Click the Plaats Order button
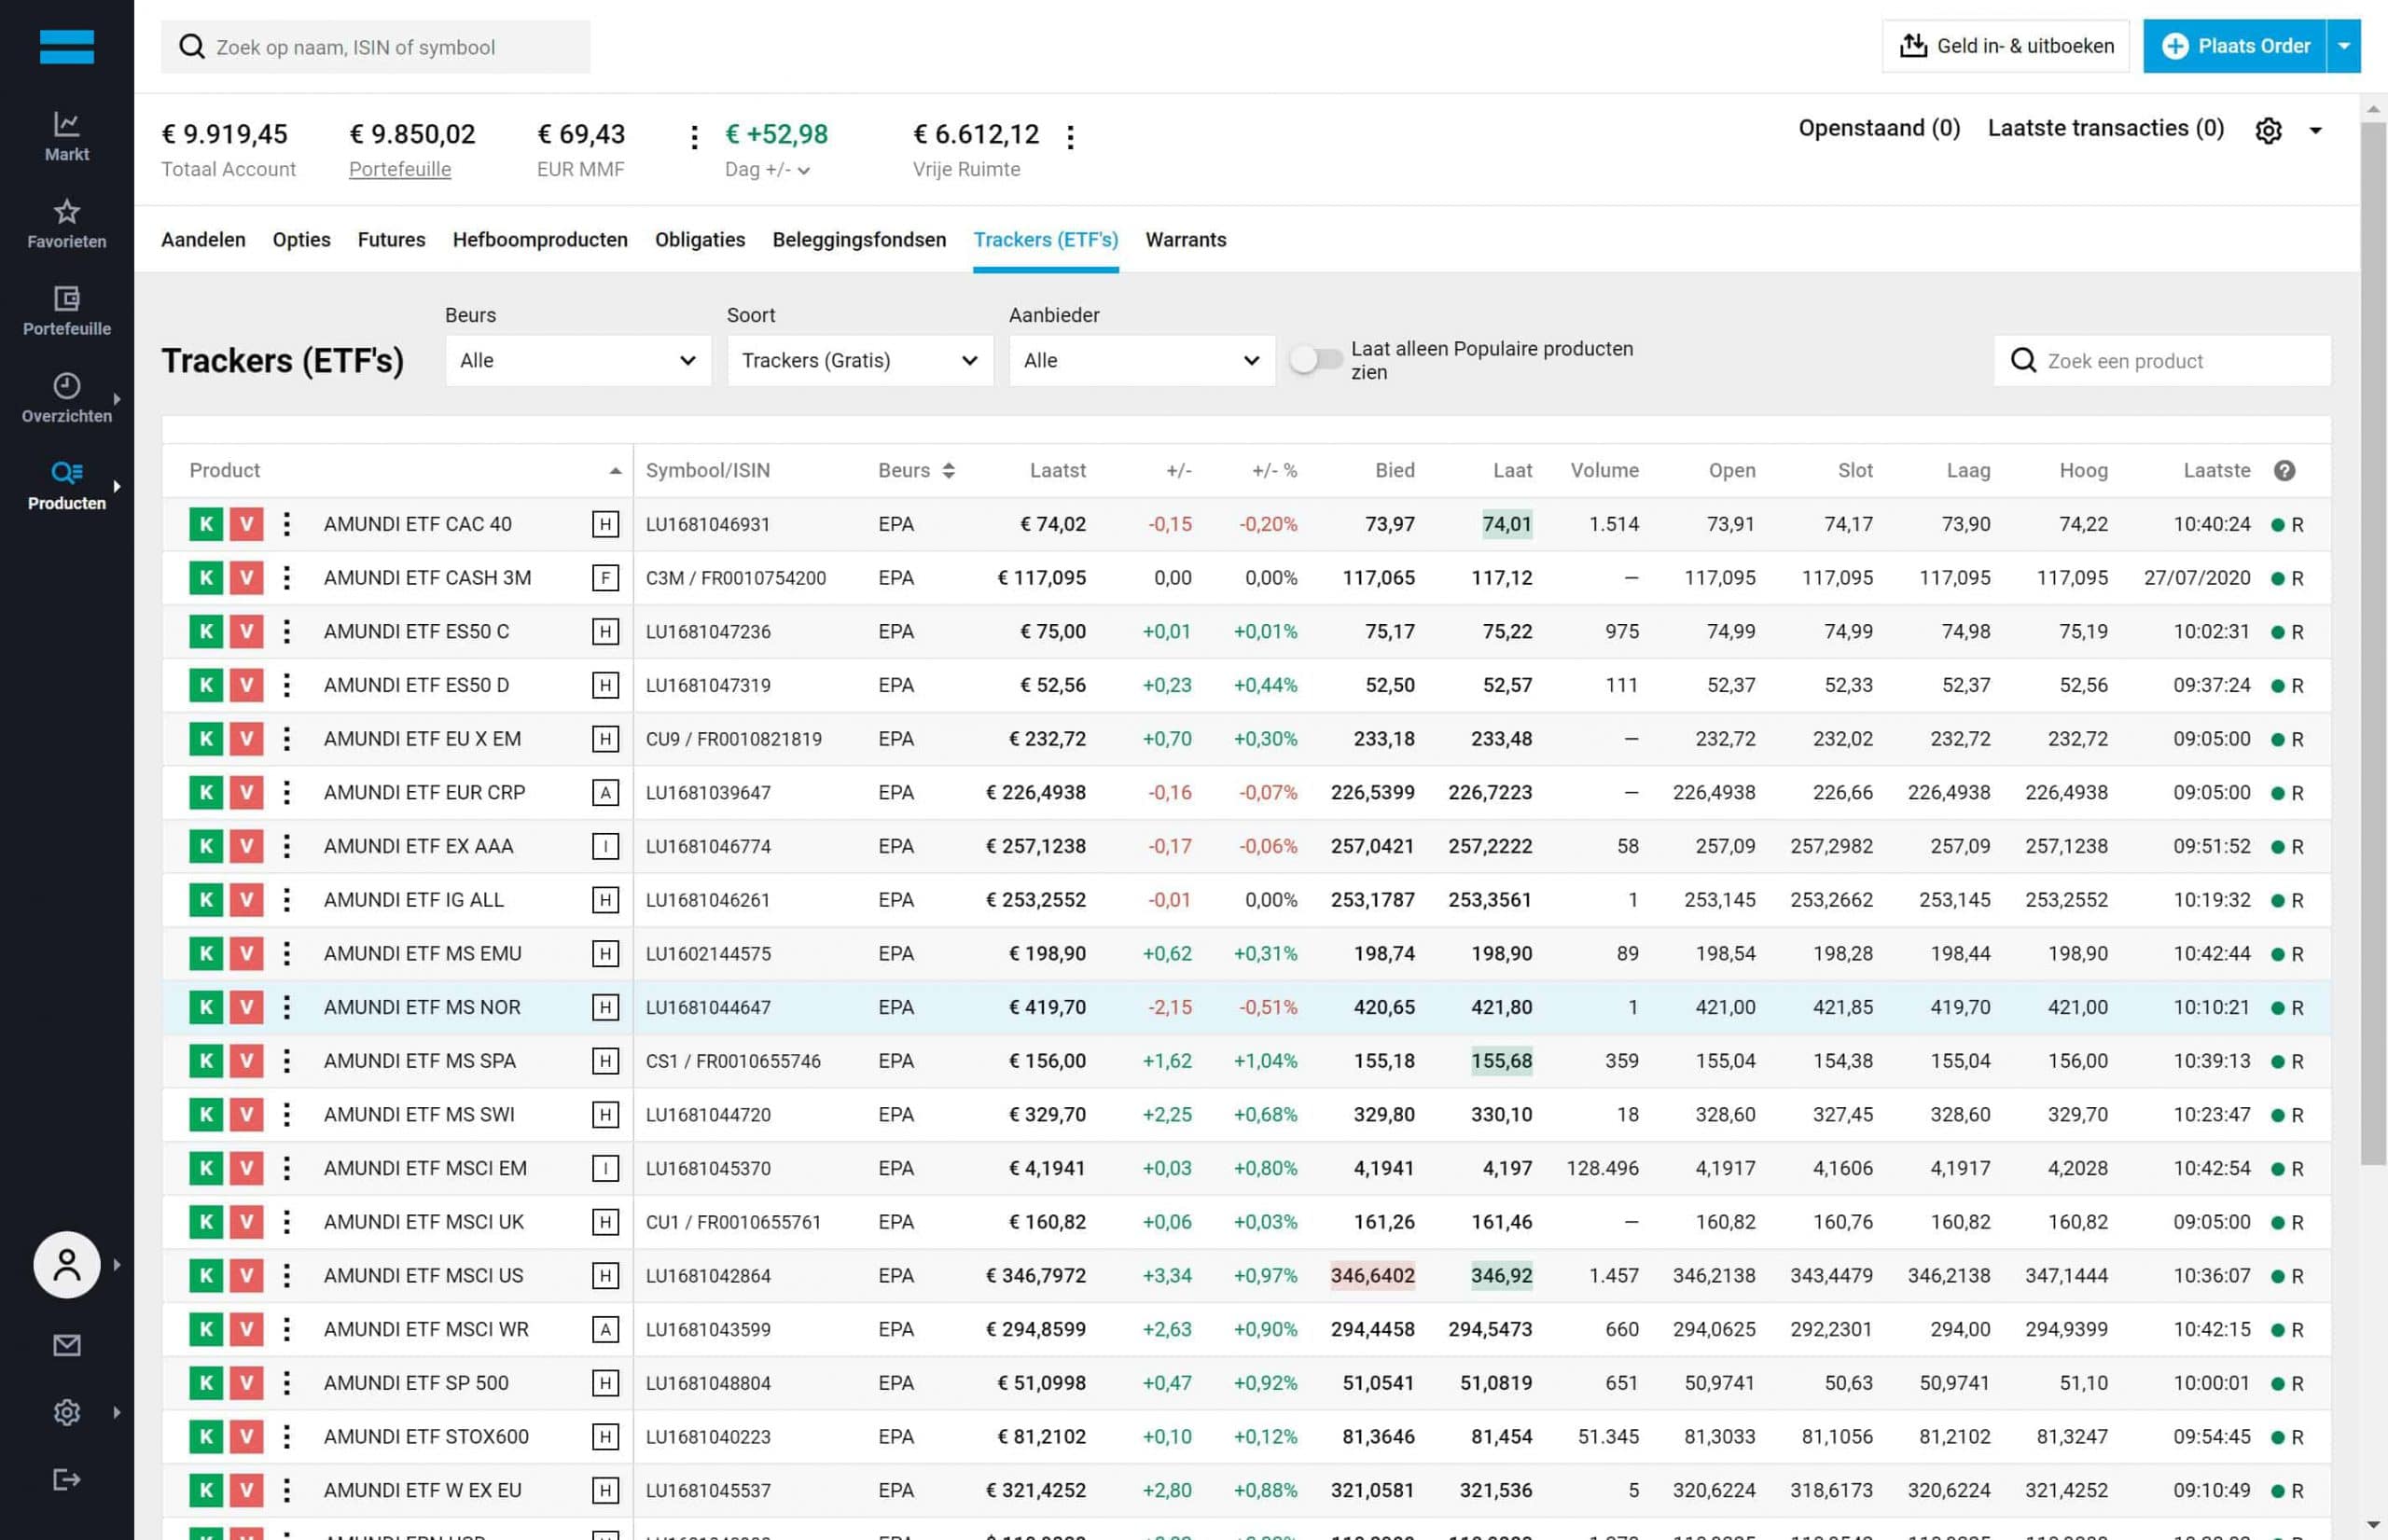 [2235, 46]
